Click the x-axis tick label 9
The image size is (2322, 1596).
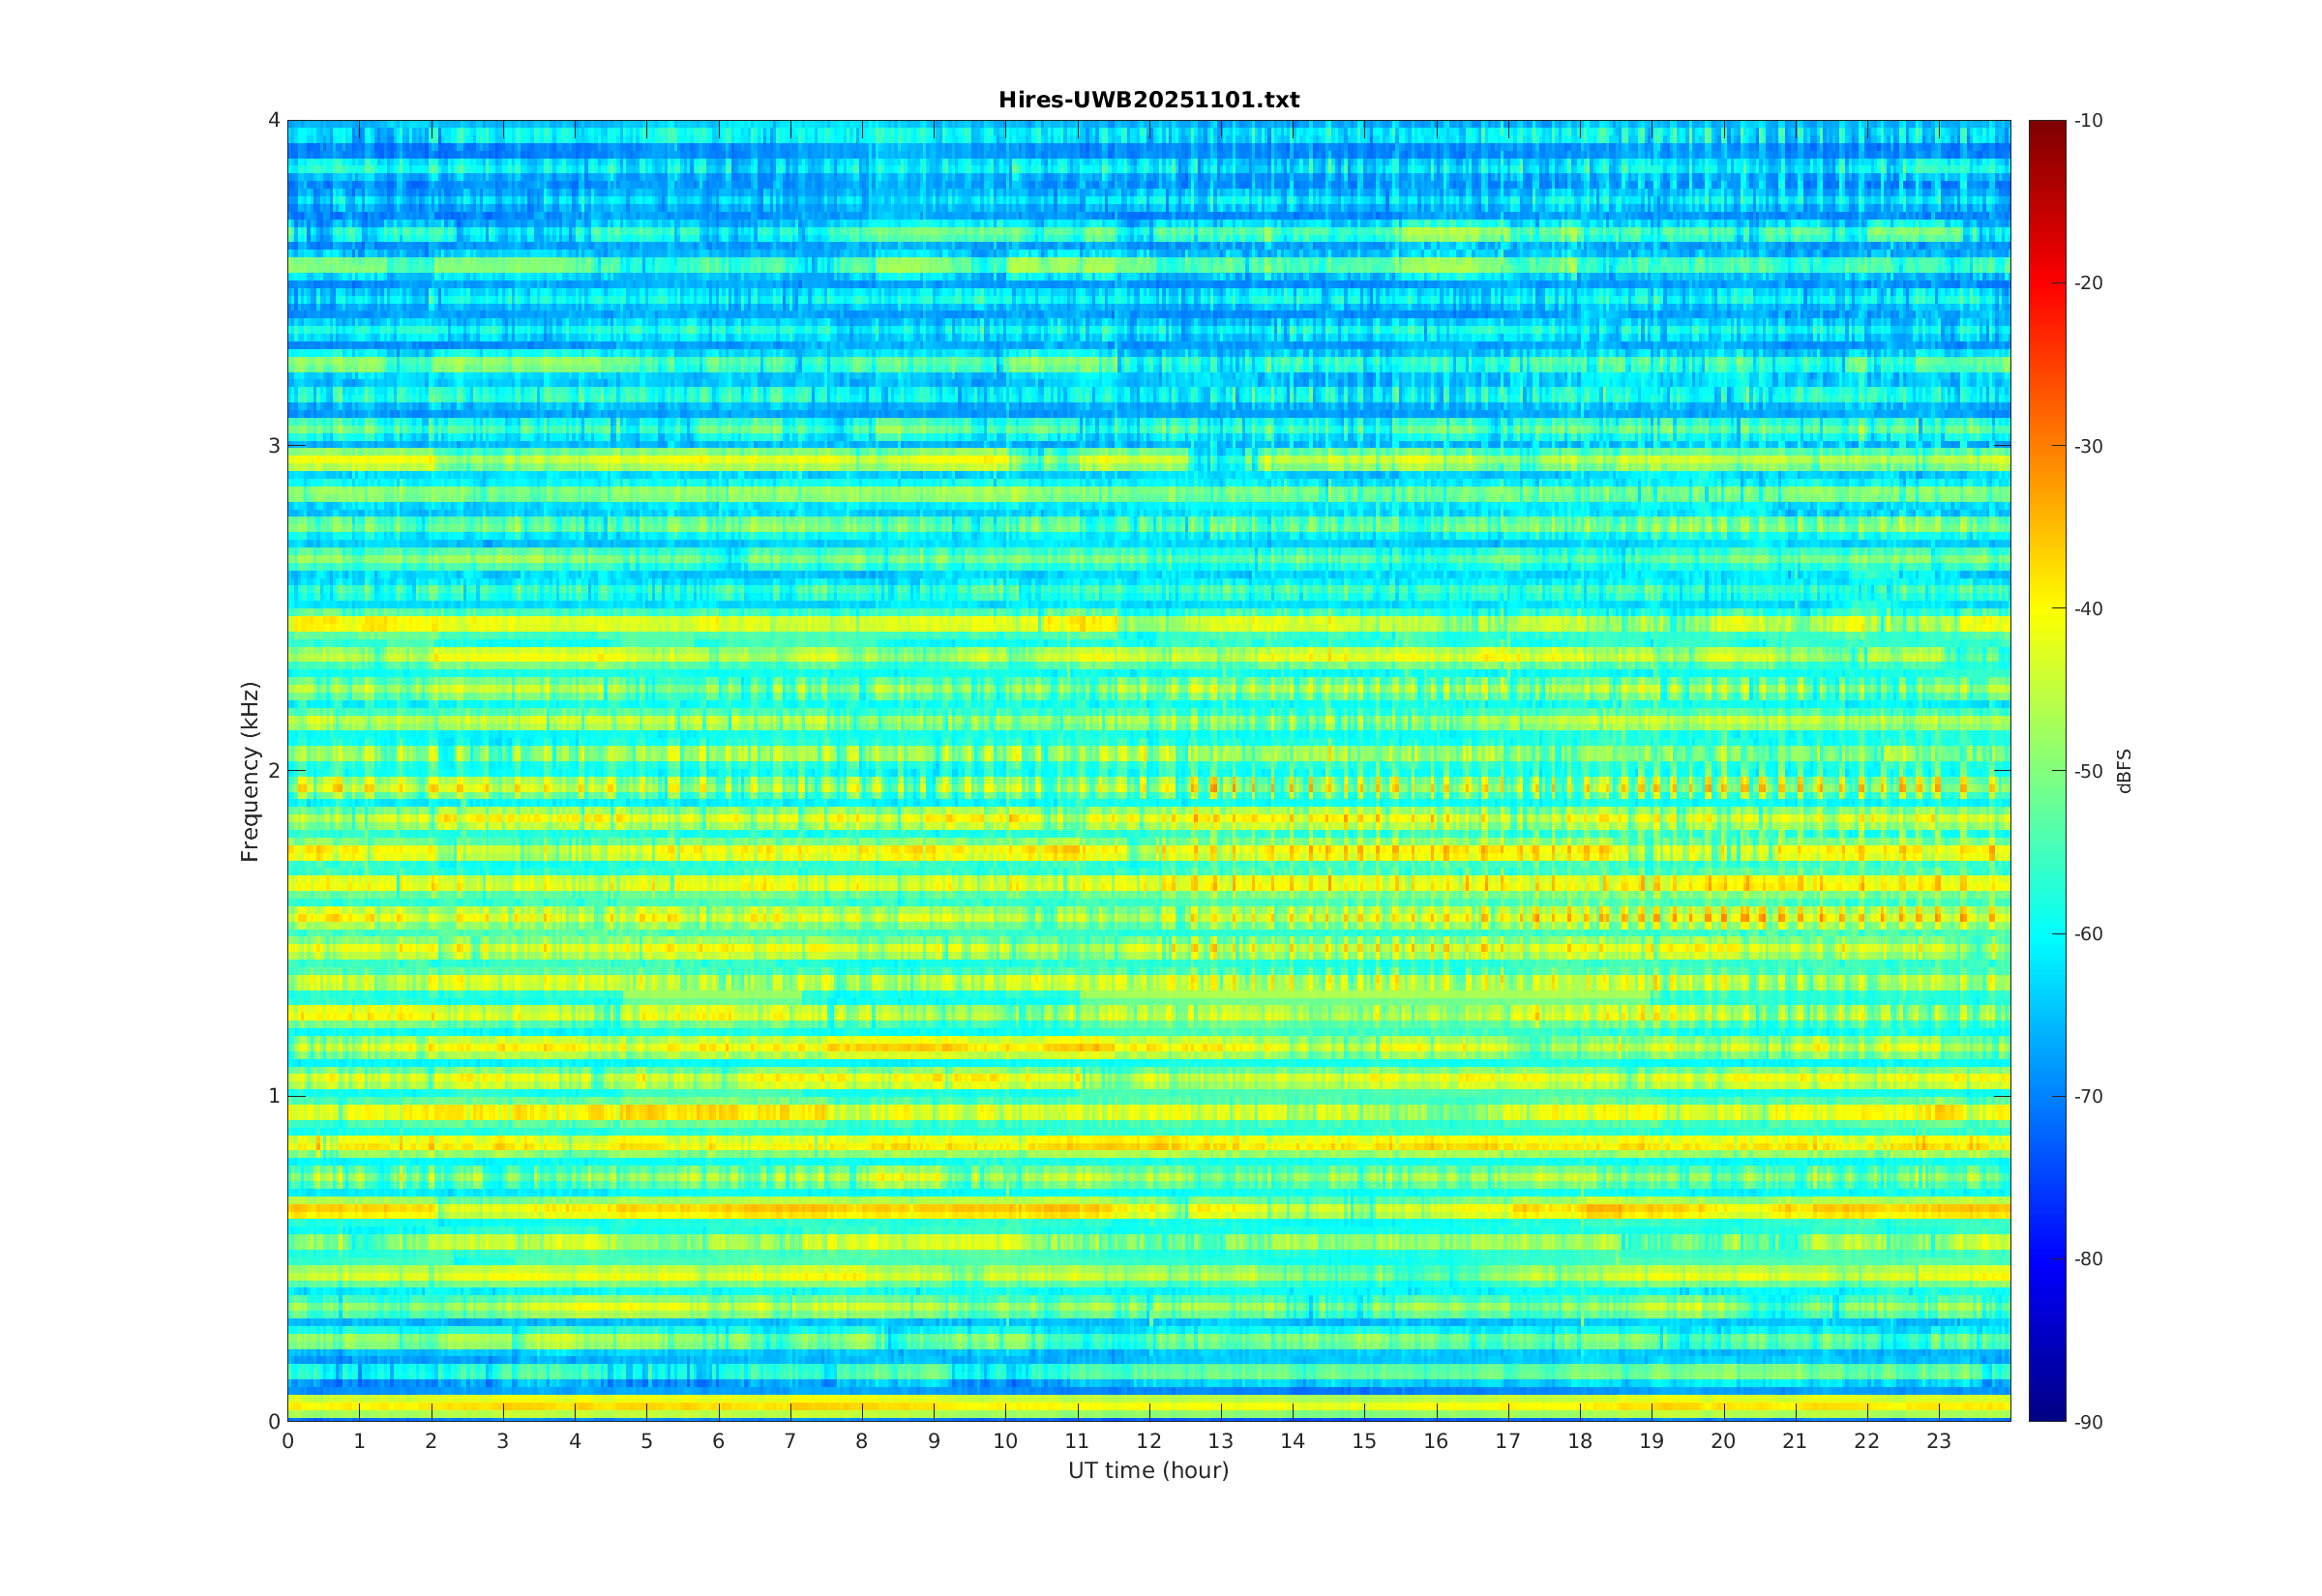tap(933, 1441)
